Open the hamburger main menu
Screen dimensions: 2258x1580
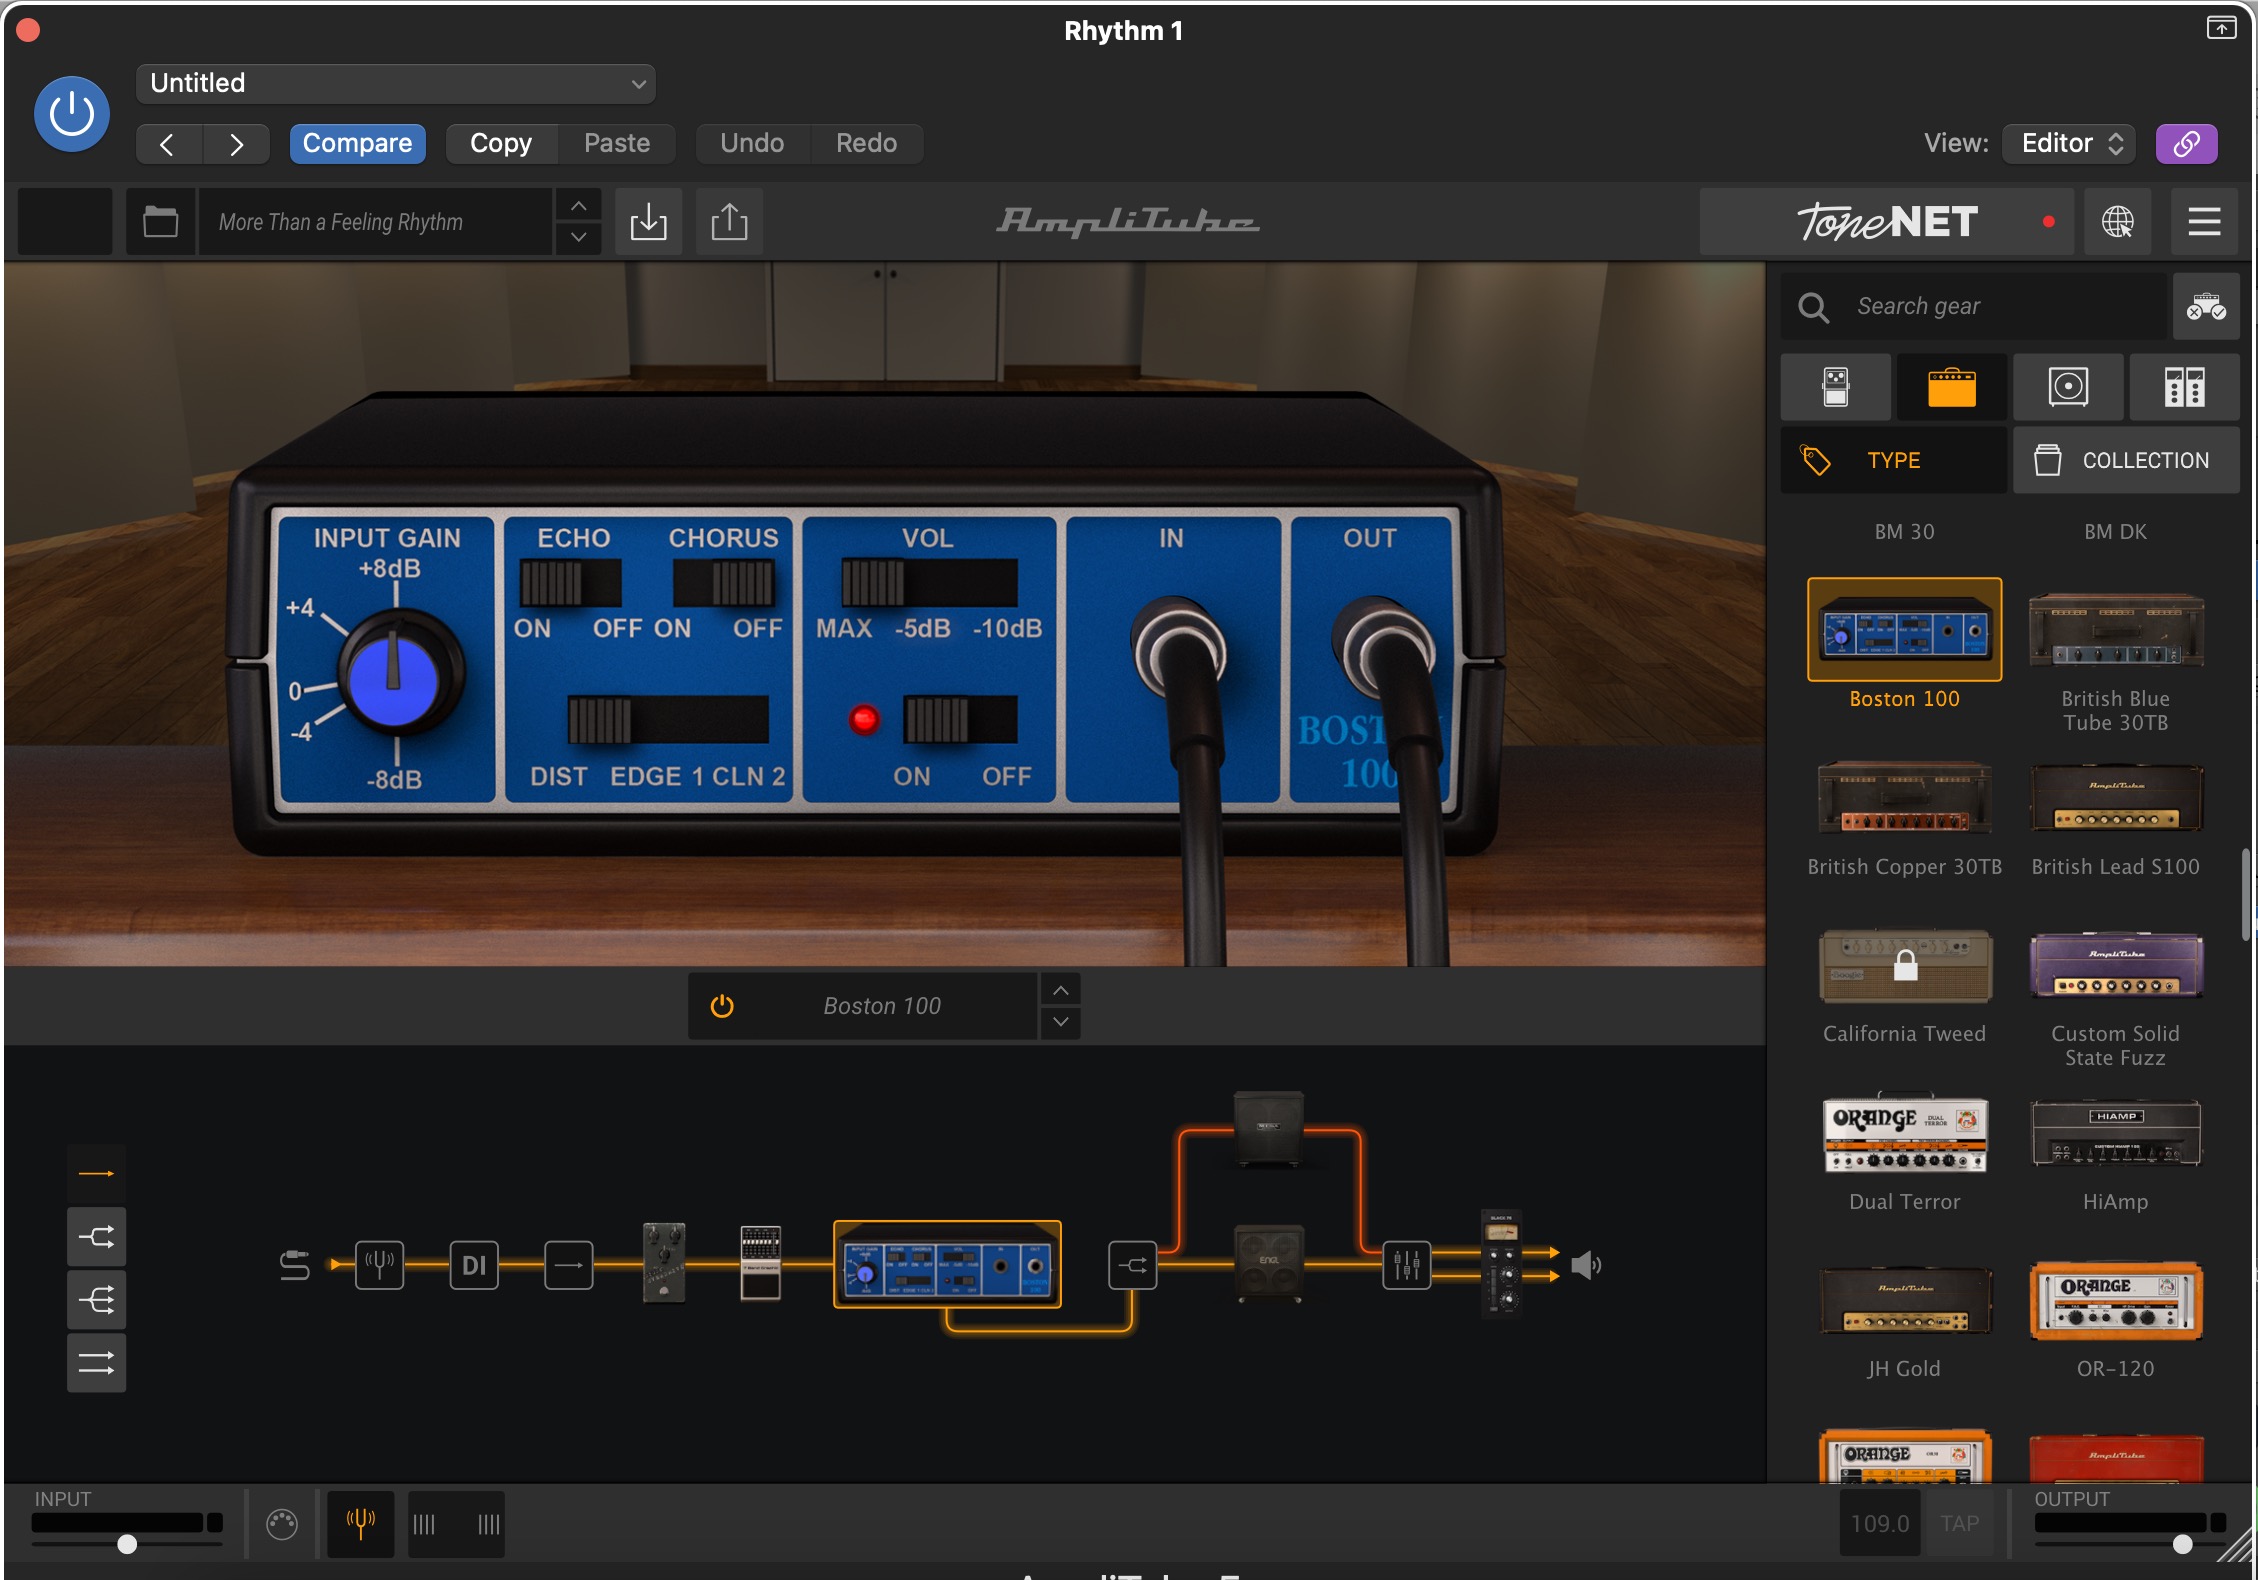point(2204,221)
